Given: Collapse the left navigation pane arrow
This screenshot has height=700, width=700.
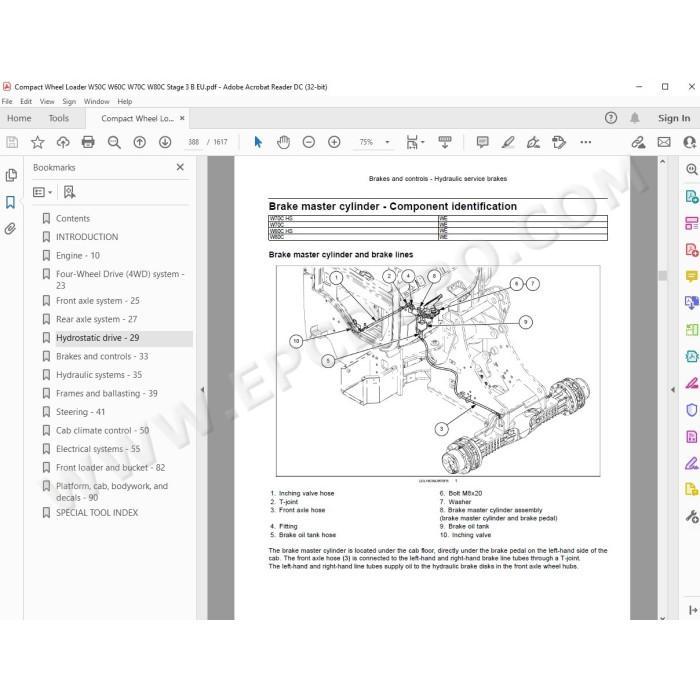Looking at the screenshot, I should click(202, 389).
